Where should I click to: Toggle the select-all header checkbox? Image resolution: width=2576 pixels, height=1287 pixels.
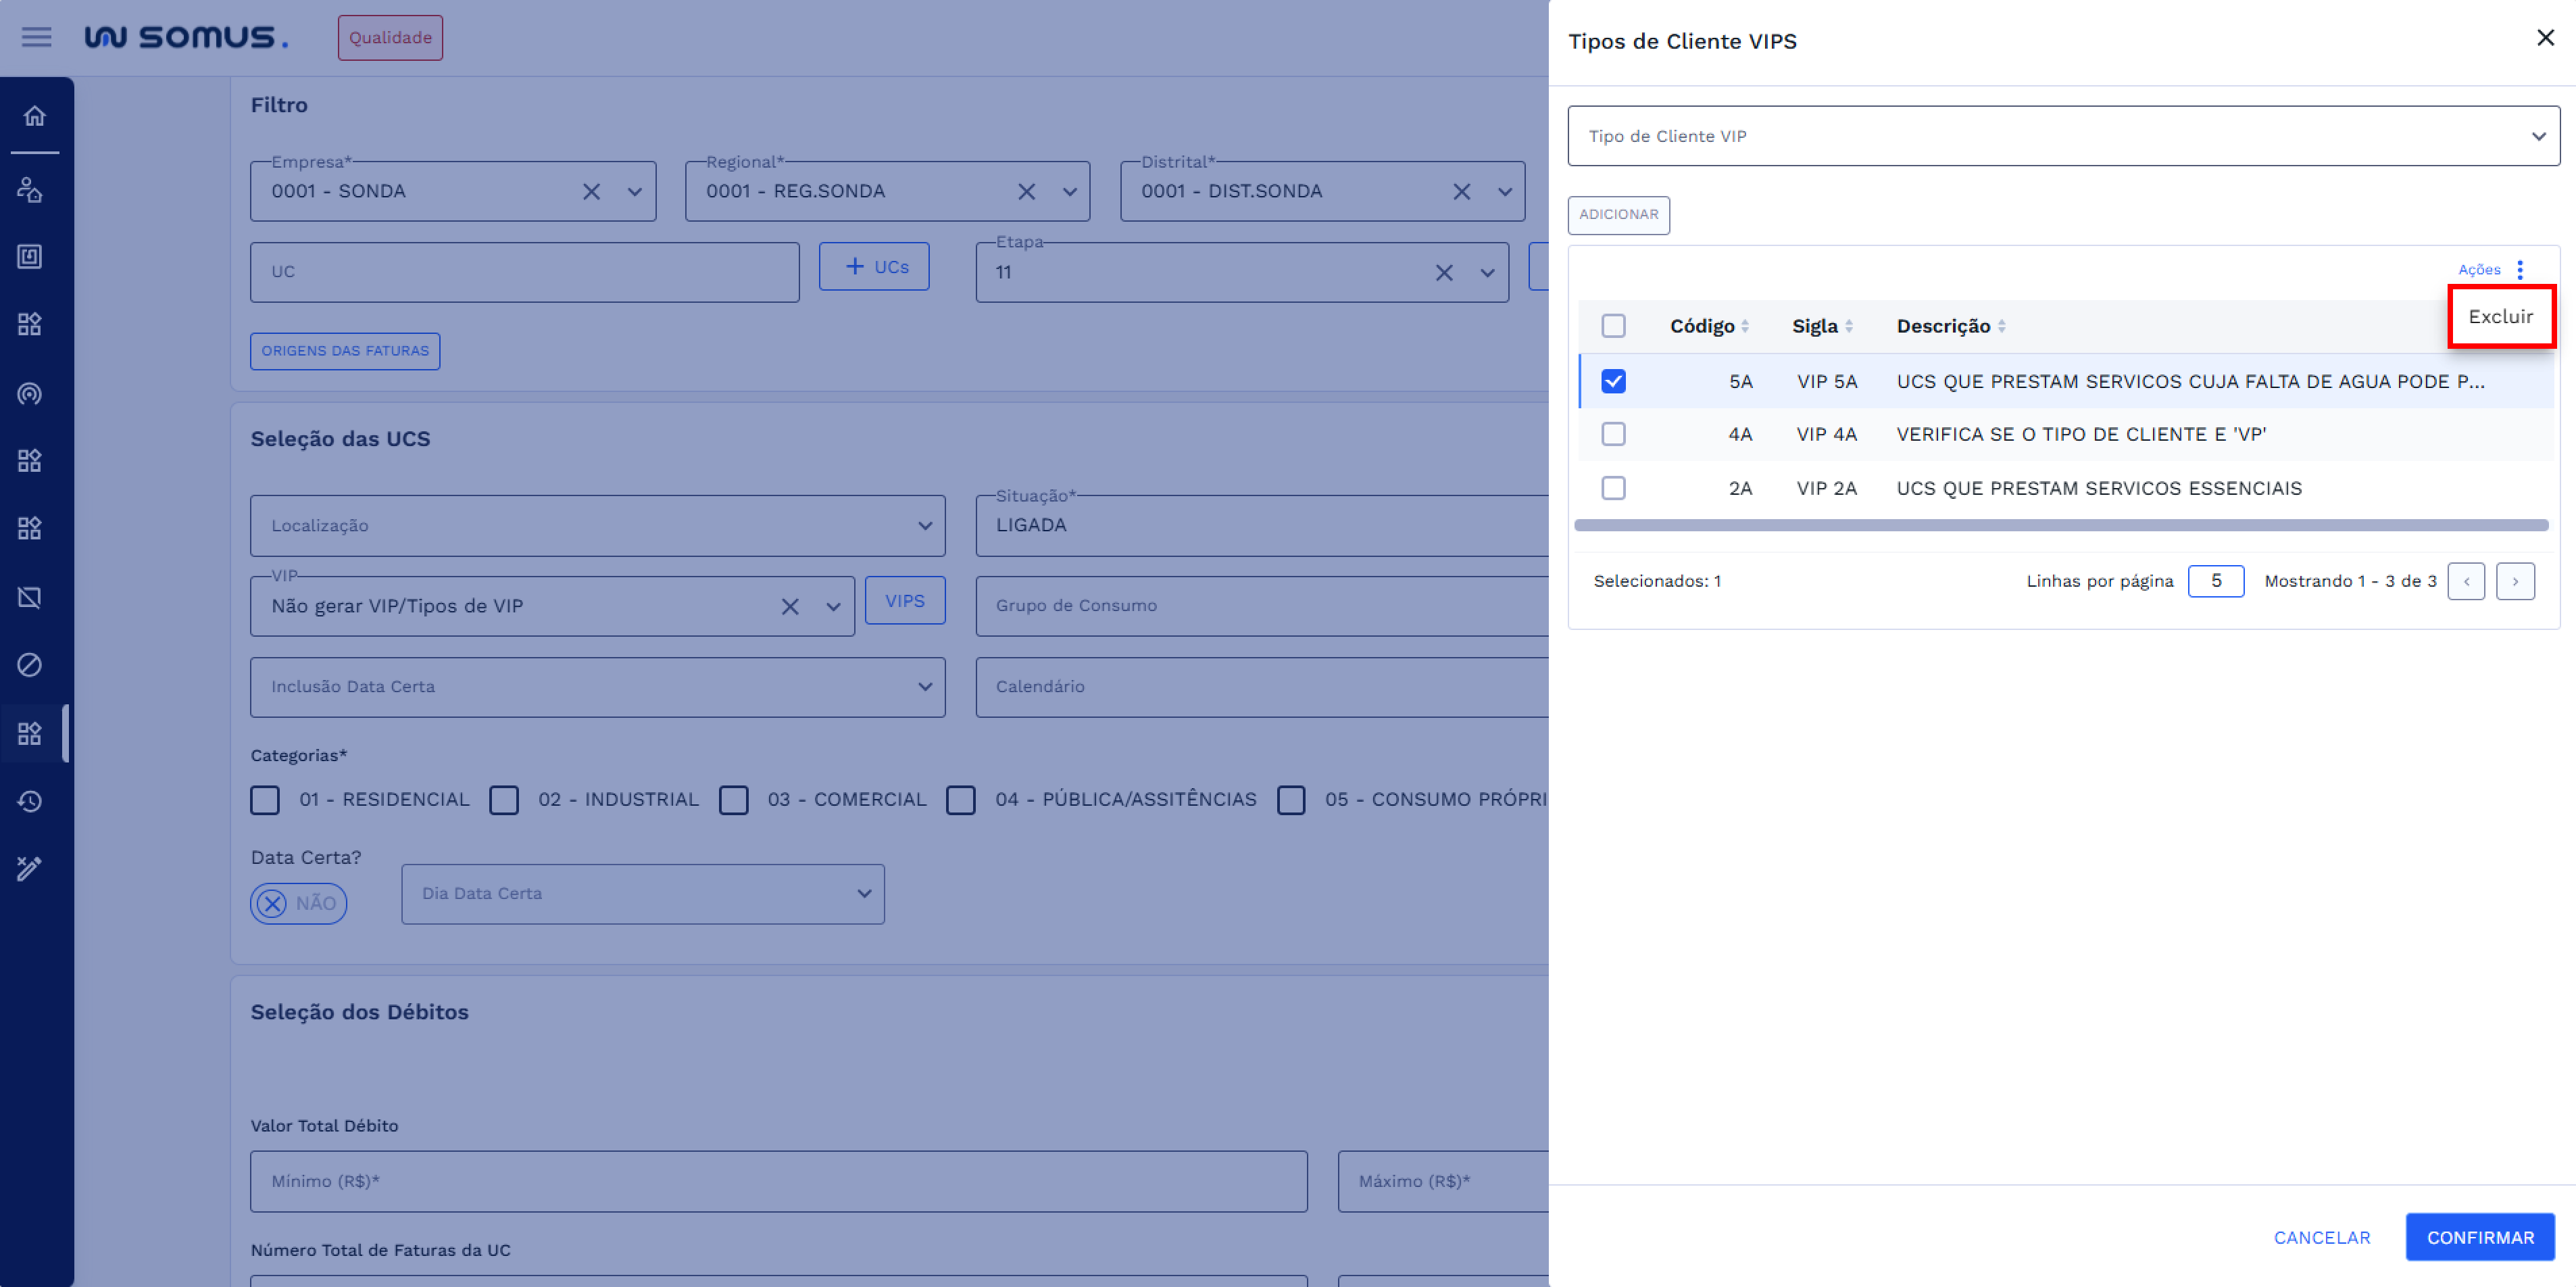click(1613, 326)
